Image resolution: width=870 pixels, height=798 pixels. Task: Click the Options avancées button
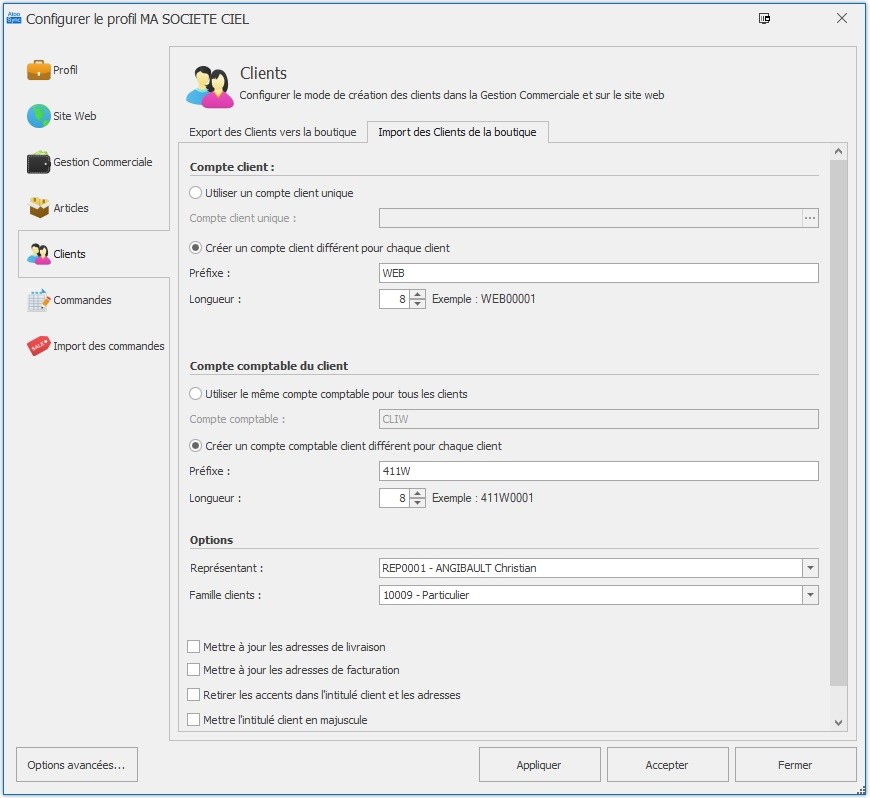pyautogui.click(x=77, y=765)
